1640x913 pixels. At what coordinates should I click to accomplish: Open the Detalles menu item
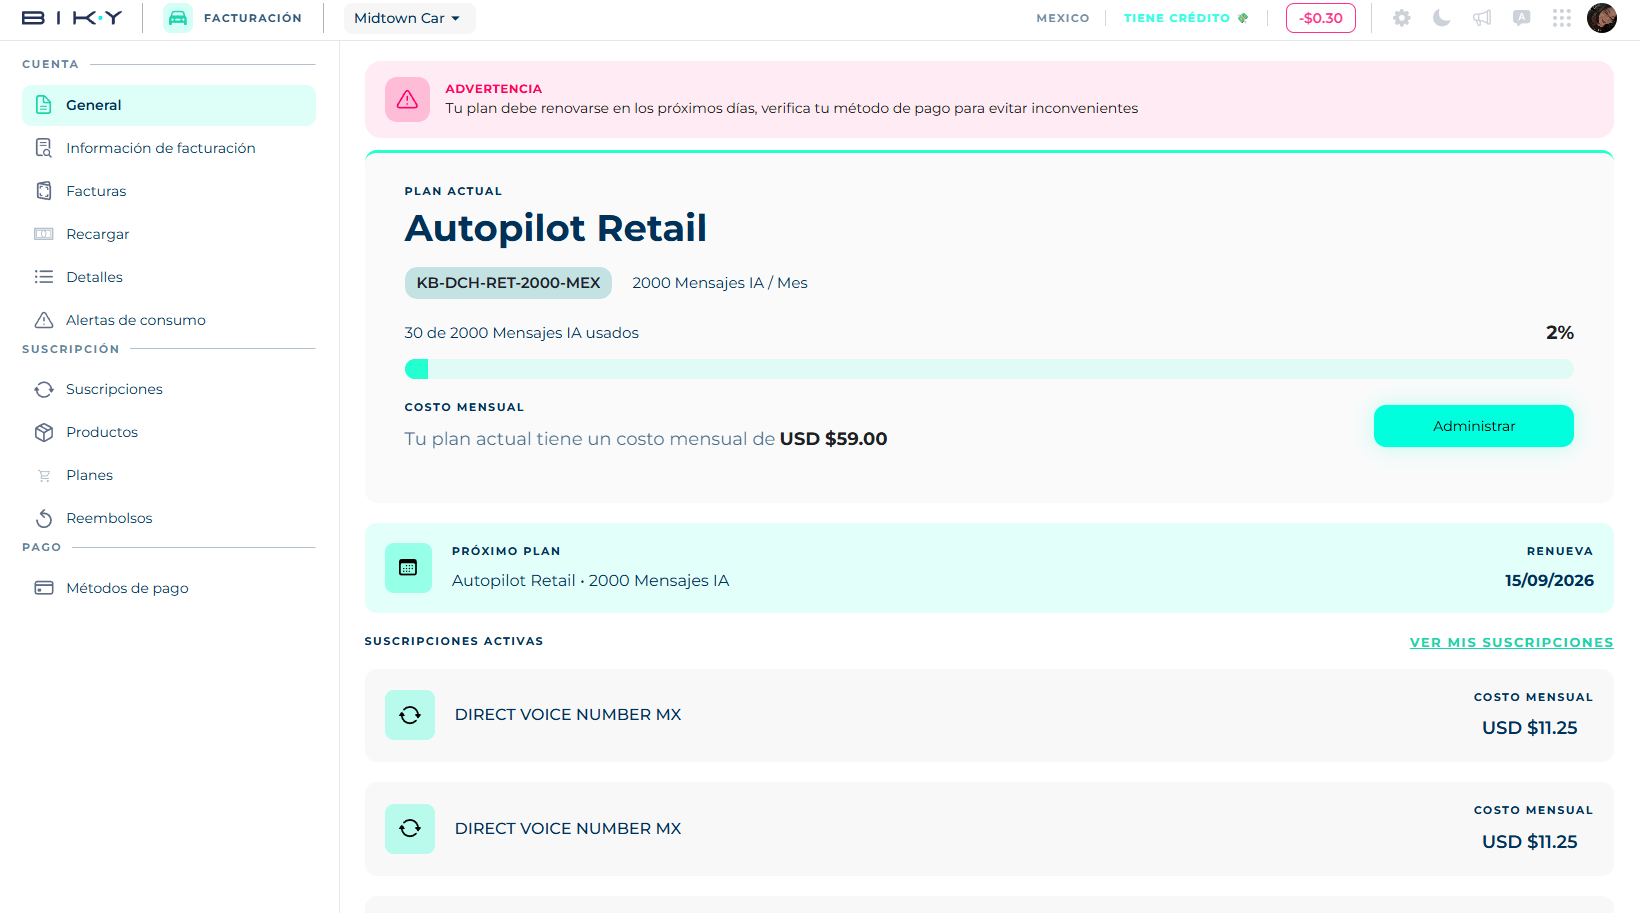pyautogui.click(x=169, y=277)
